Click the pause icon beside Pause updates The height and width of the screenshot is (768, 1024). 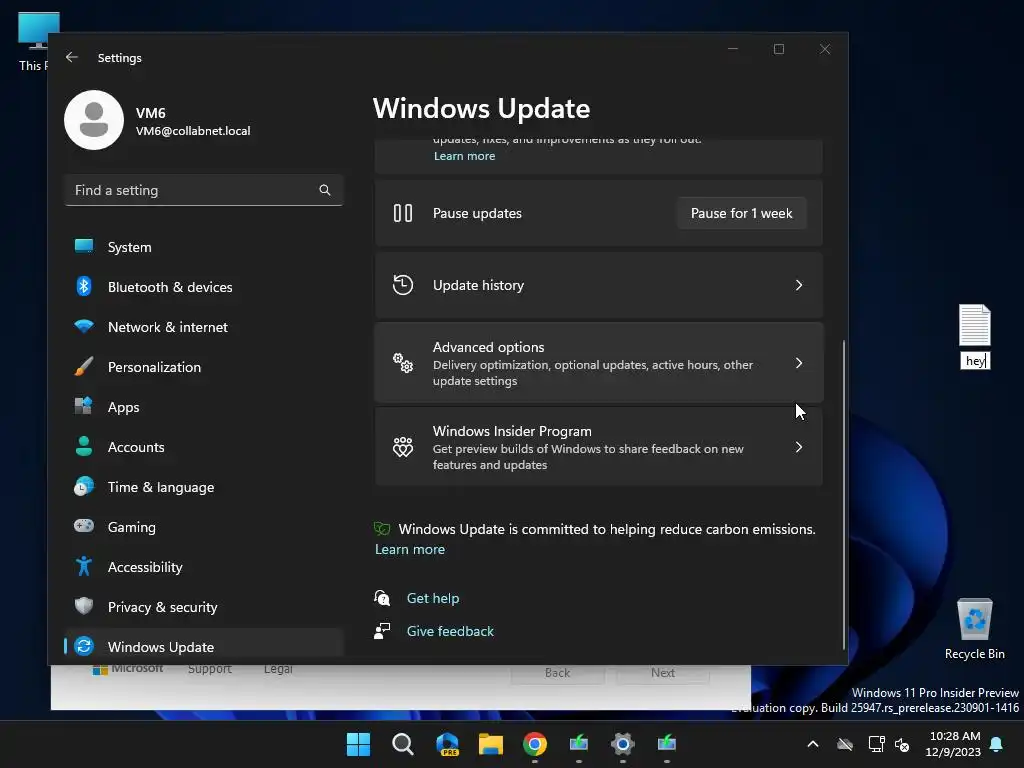403,213
